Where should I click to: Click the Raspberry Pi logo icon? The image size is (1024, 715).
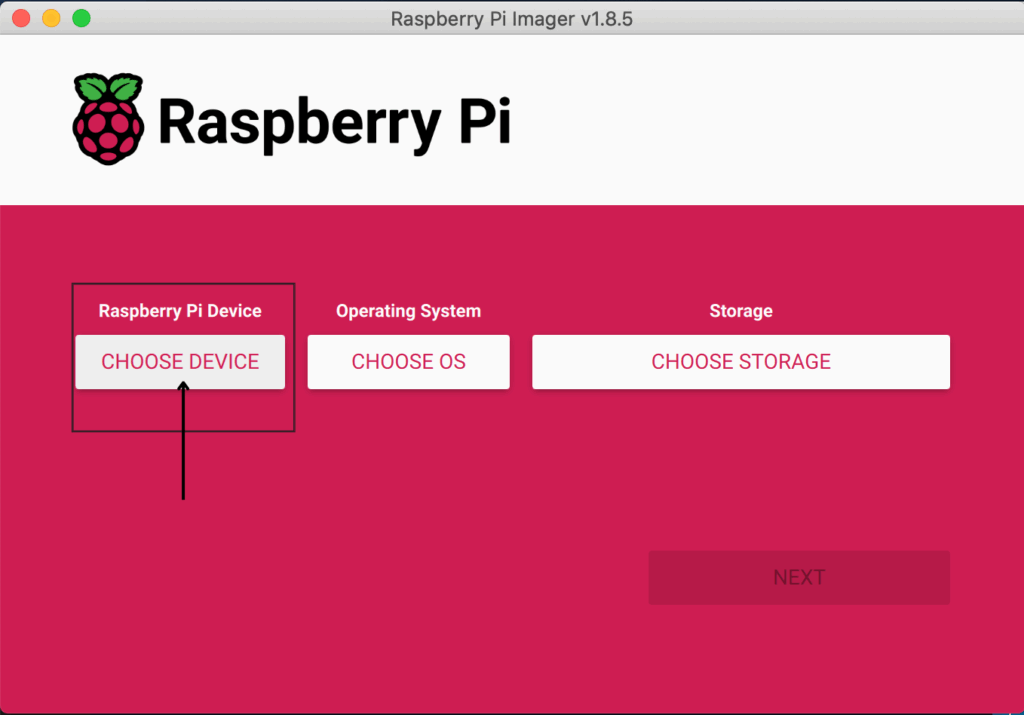click(x=108, y=119)
